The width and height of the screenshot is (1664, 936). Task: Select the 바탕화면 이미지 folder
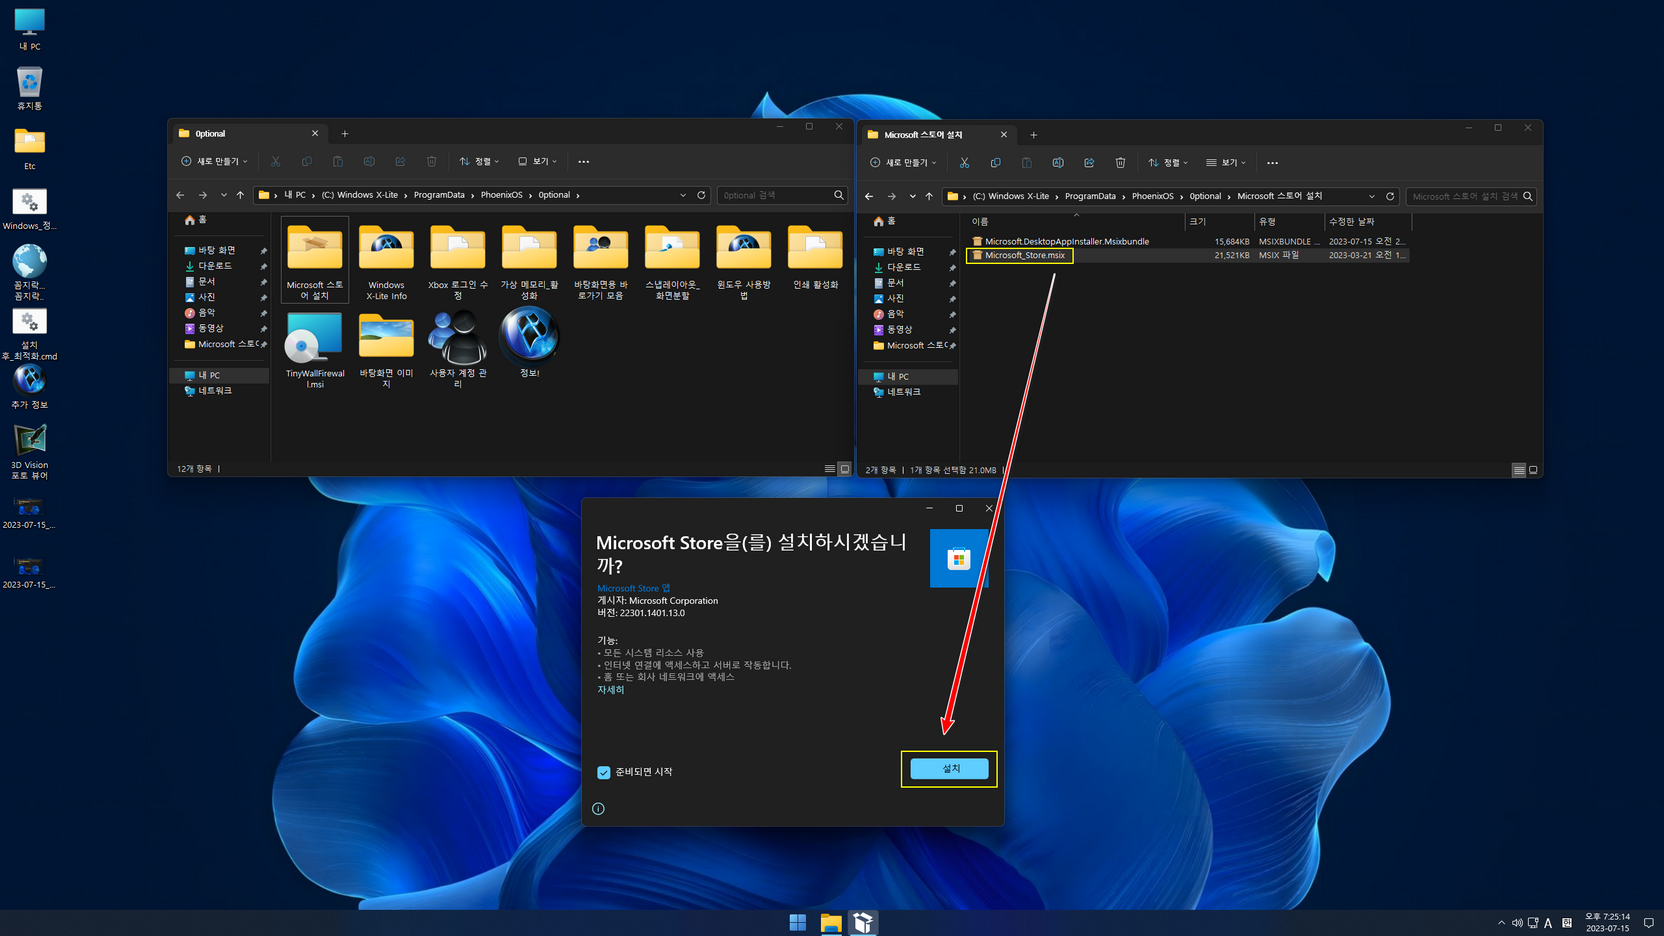pyautogui.click(x=386, y=348)
